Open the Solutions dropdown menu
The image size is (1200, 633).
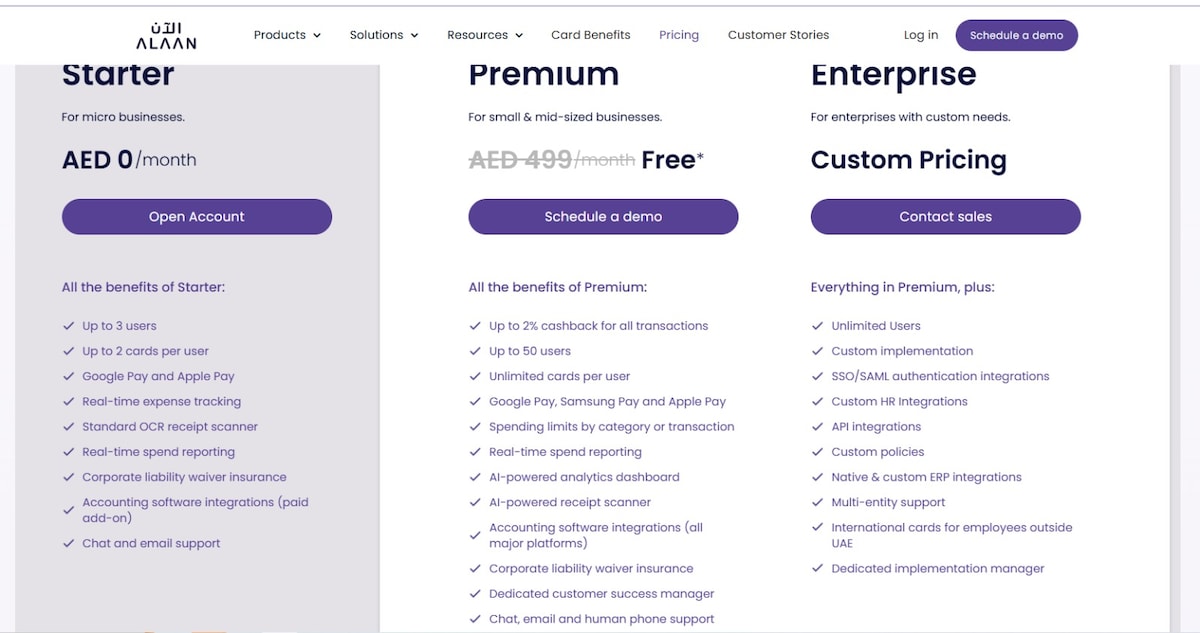pyautogui.click(x=384, y=35)
